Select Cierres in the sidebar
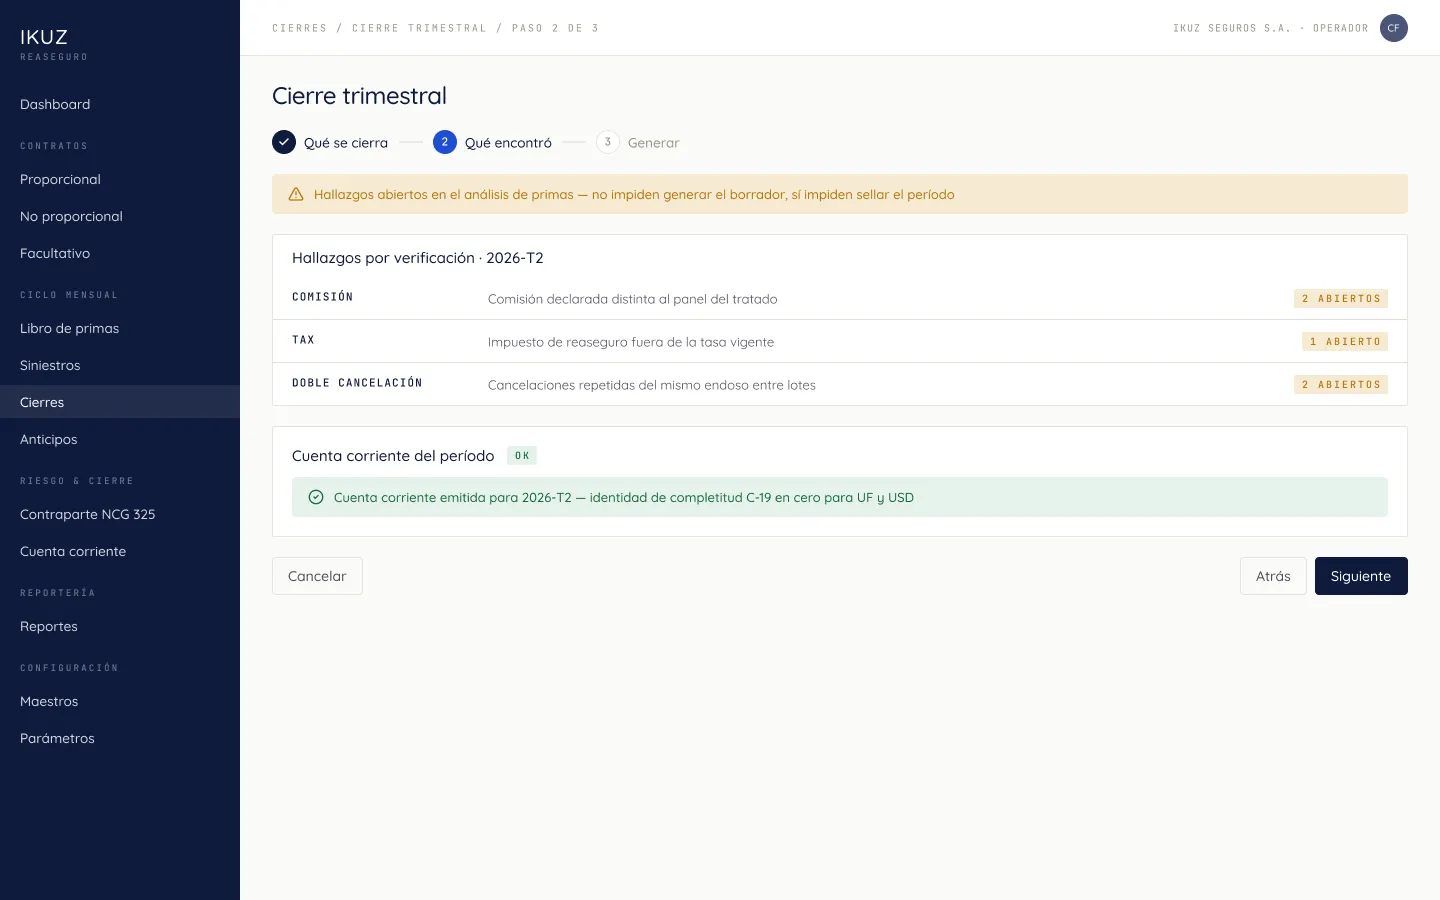Viewport: 1440px width, 900px height. pos(120,402)
